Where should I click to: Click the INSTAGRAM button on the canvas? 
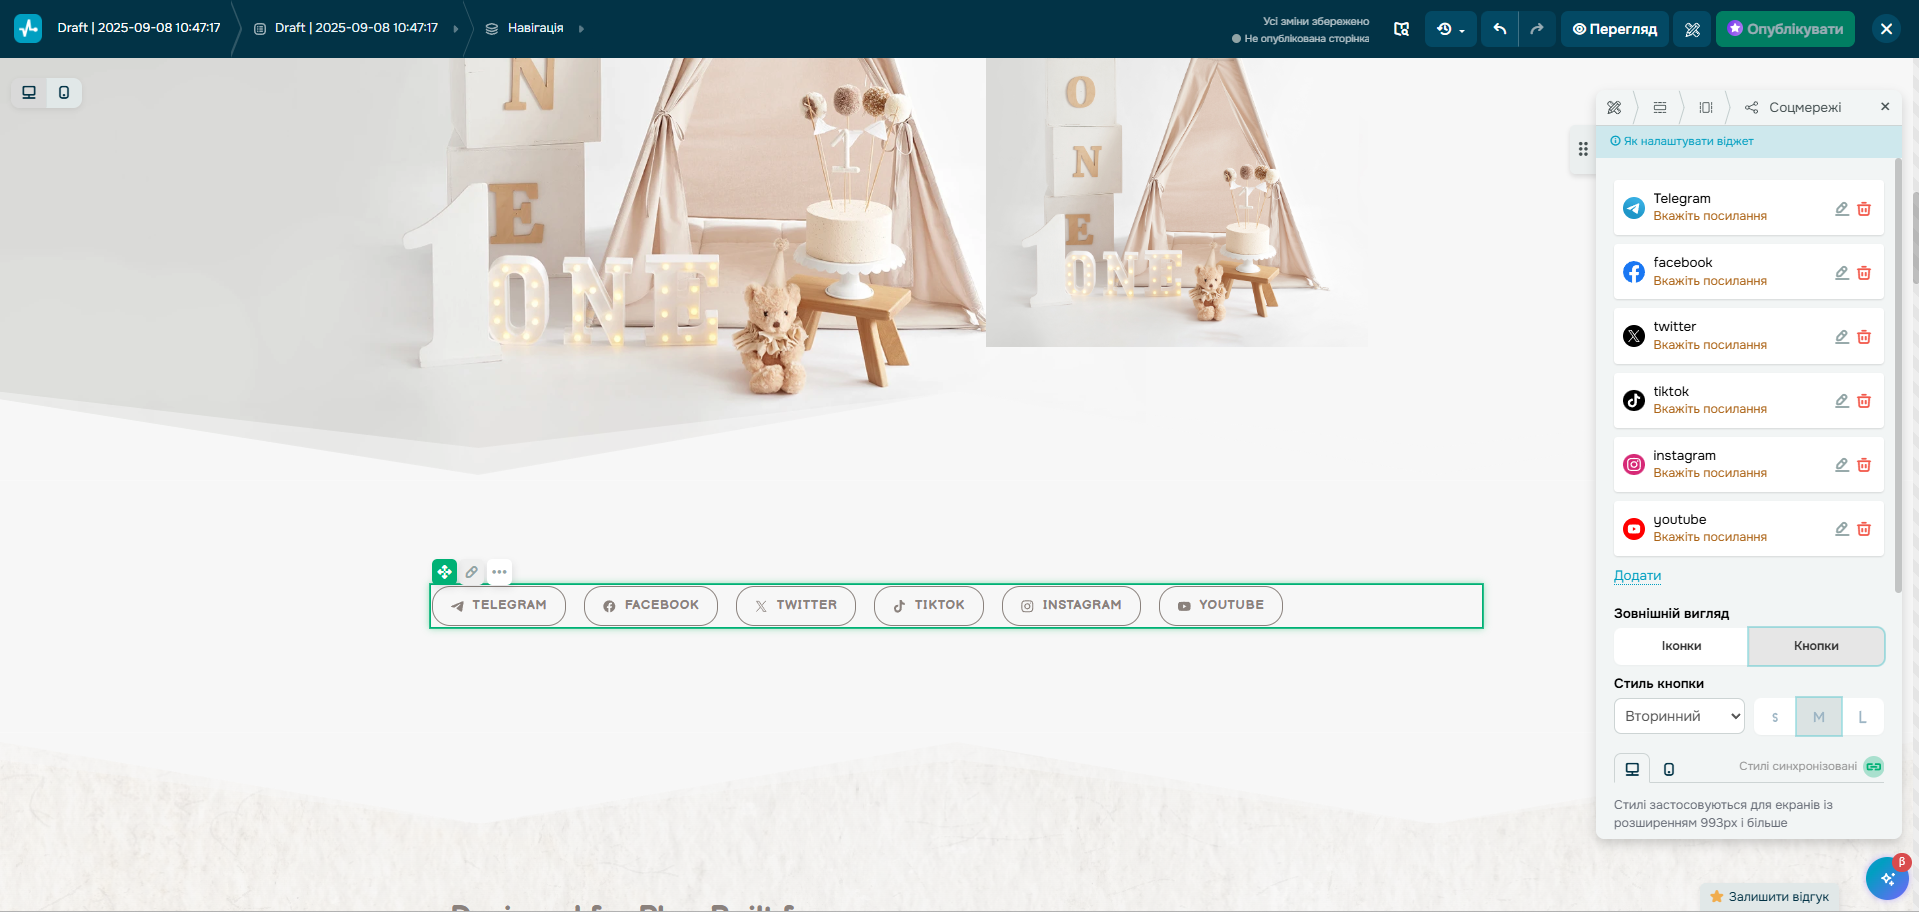point(1071,606)
